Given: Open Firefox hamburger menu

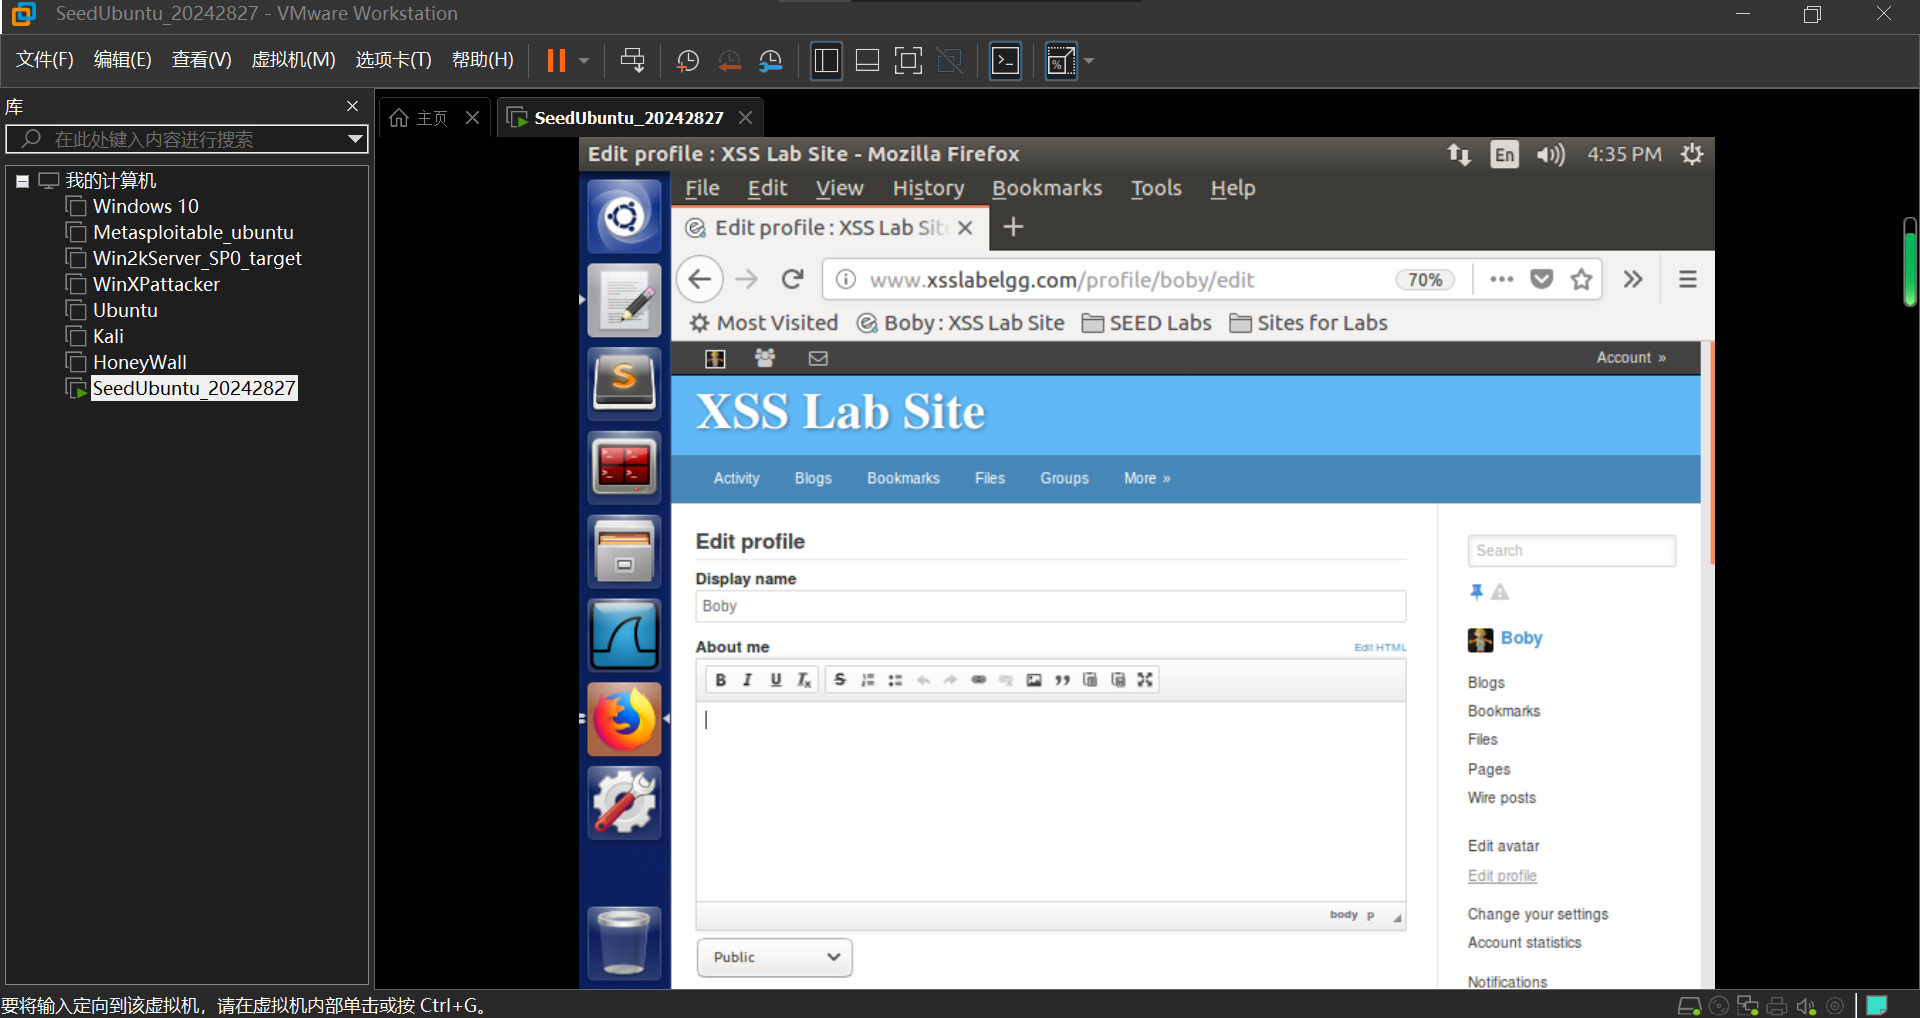Looking at the screenshot, I should [x=1688, y=280].
